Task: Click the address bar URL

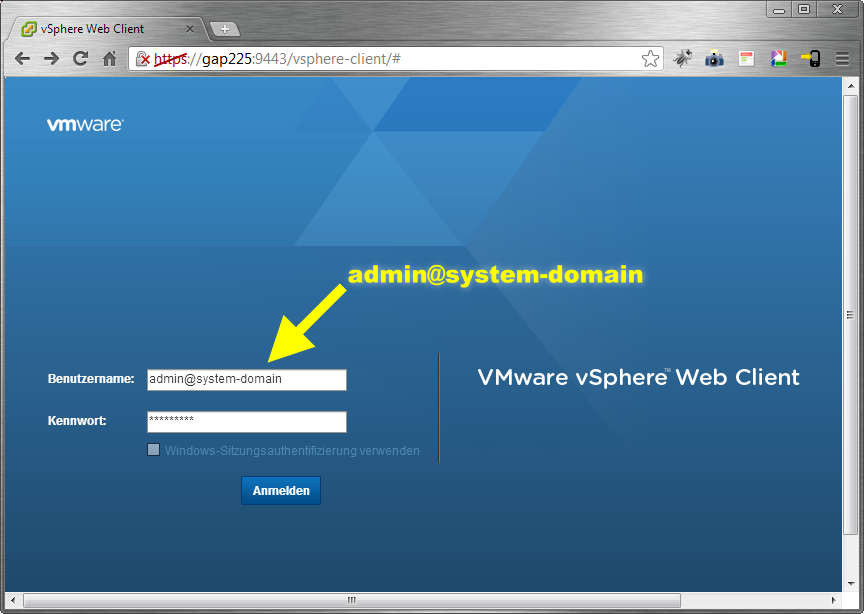Action: pos(400,59)
